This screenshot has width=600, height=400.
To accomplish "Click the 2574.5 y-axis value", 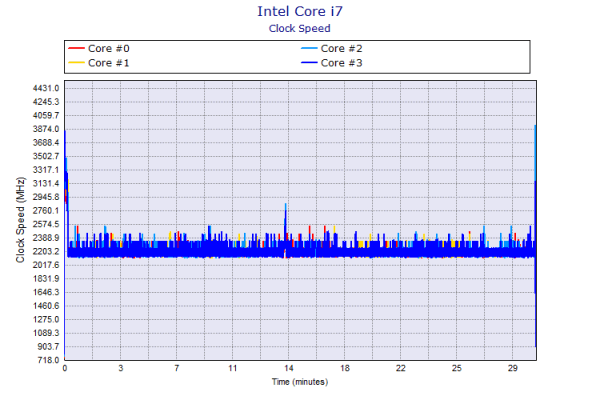I will pyautogui.click(x=46, y=224).
